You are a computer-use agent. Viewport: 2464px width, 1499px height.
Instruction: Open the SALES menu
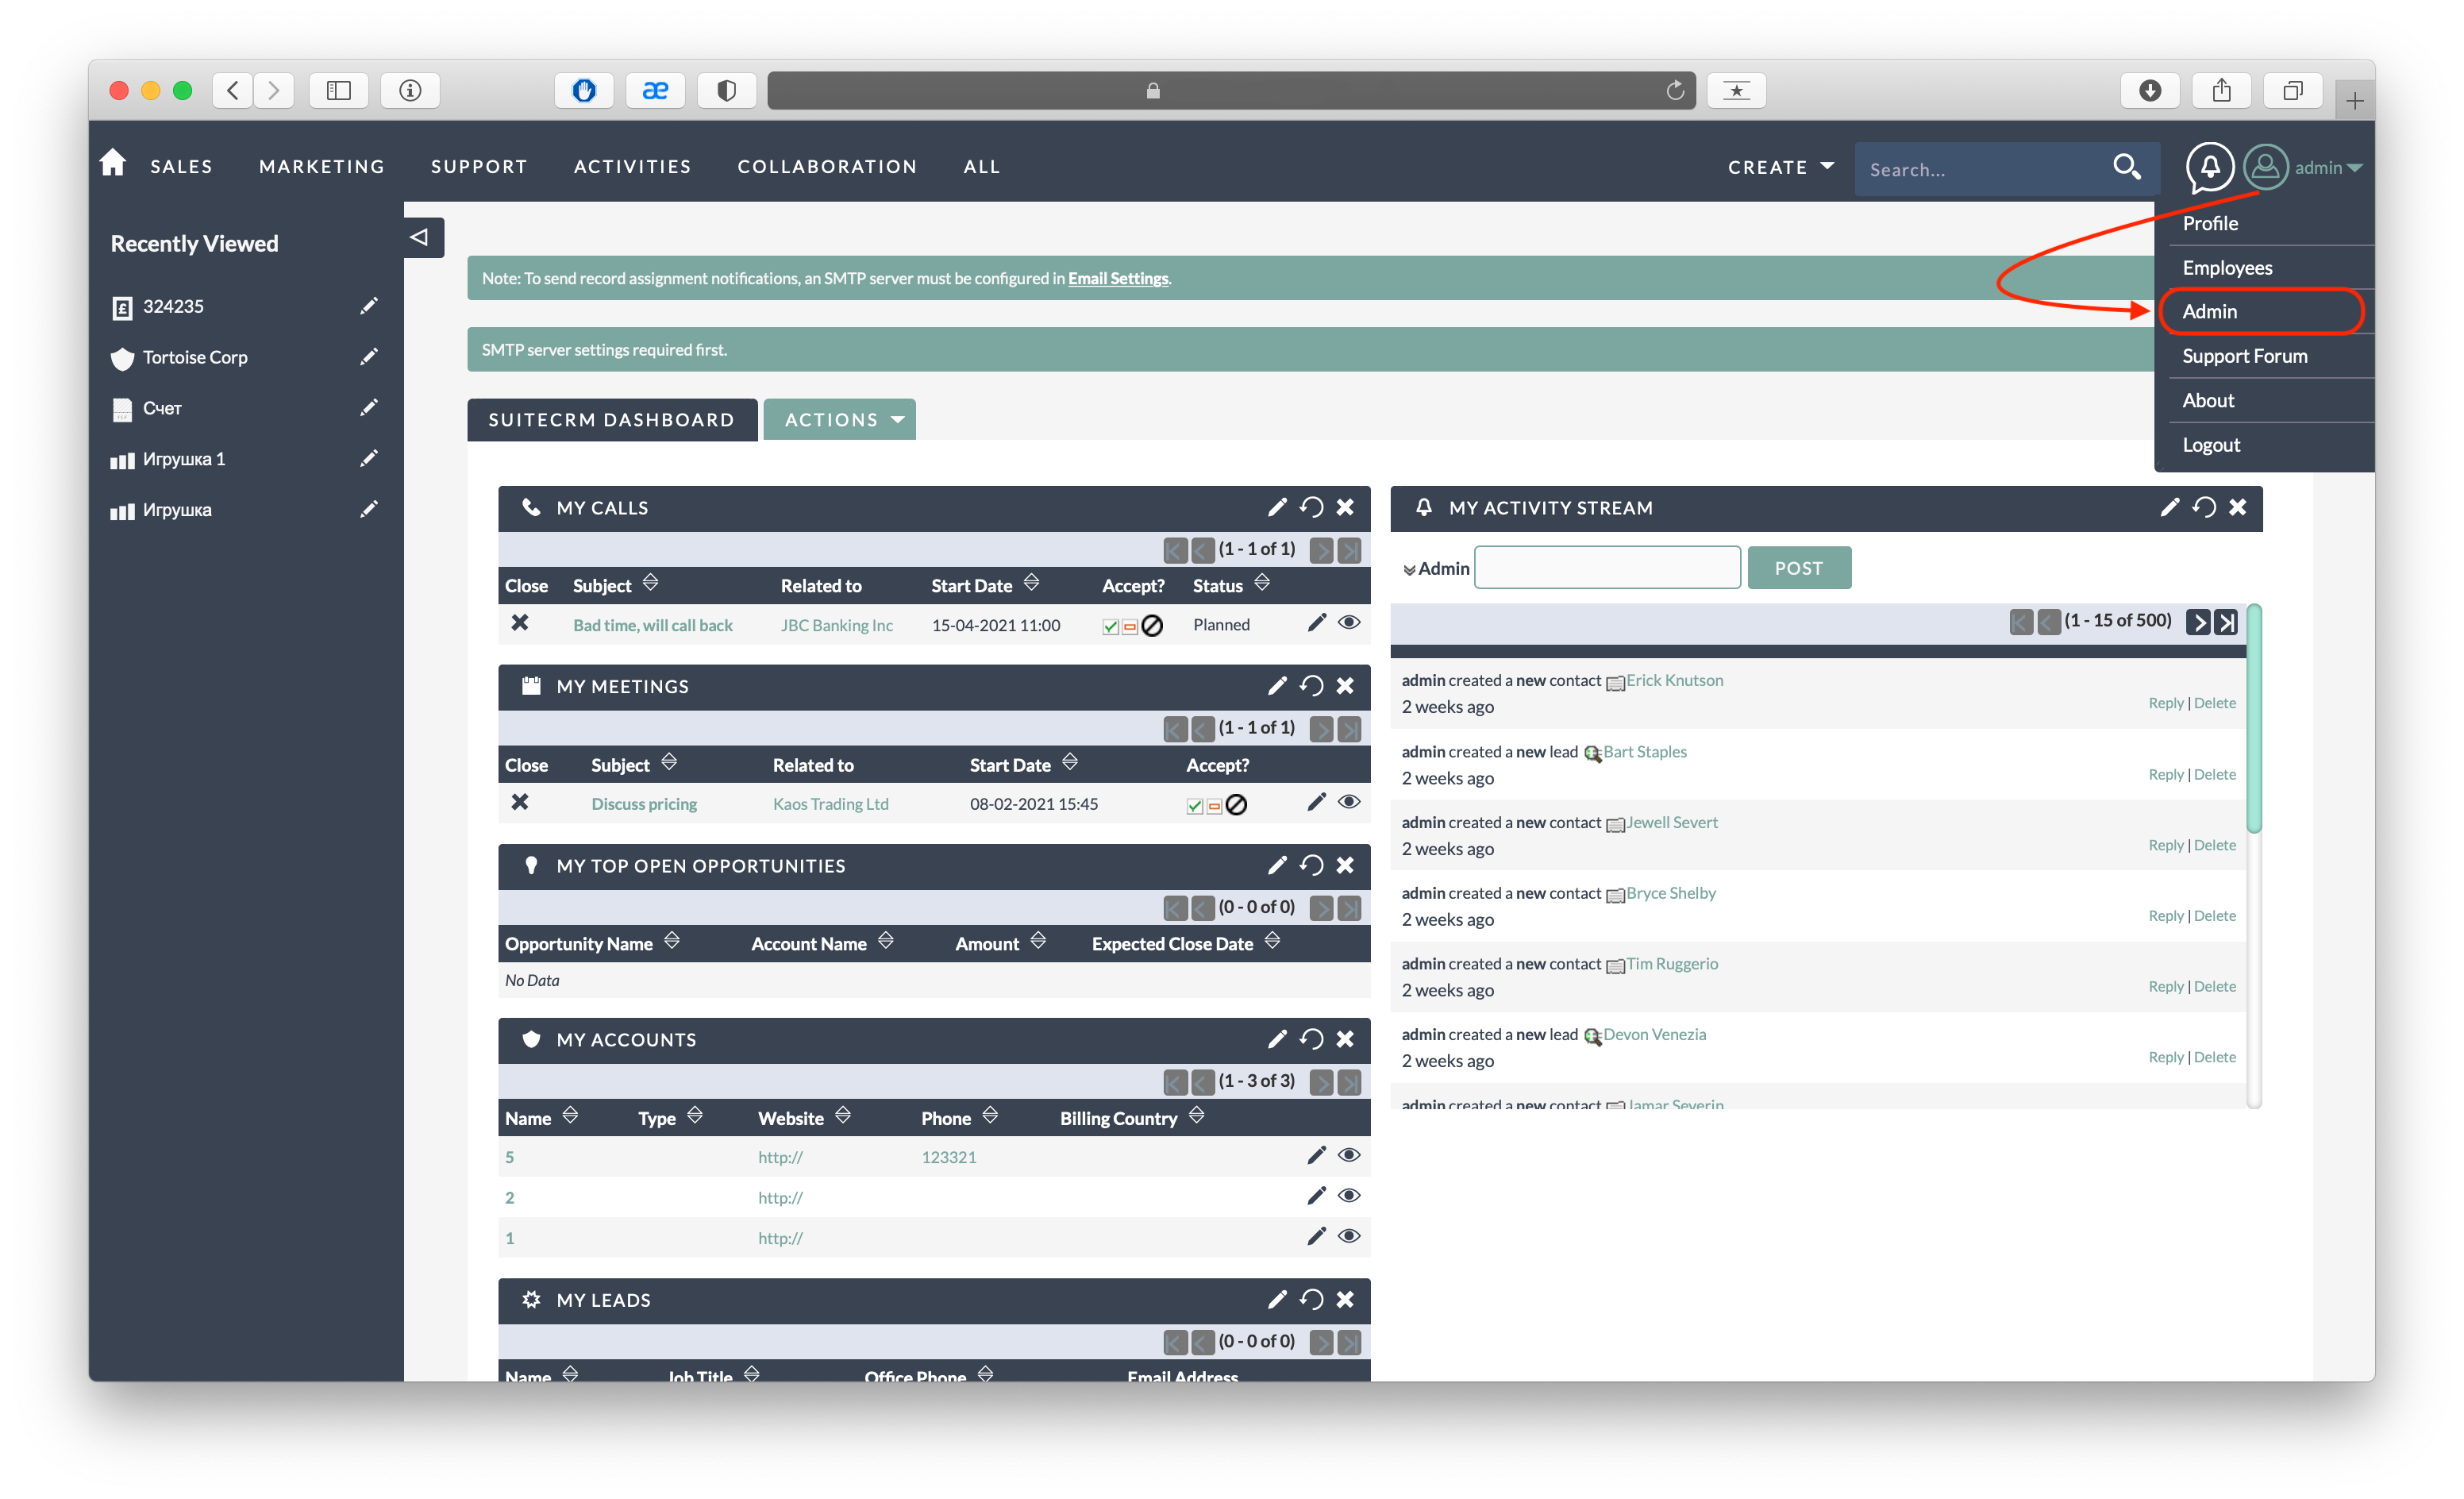point(181,166)
